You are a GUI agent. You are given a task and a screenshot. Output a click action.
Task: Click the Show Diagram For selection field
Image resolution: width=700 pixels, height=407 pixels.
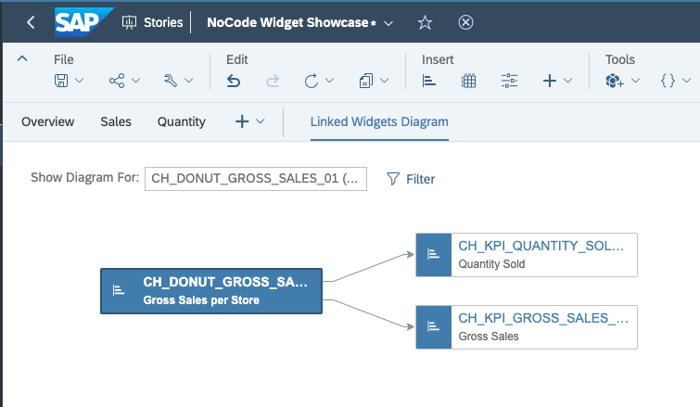point(256,179)
